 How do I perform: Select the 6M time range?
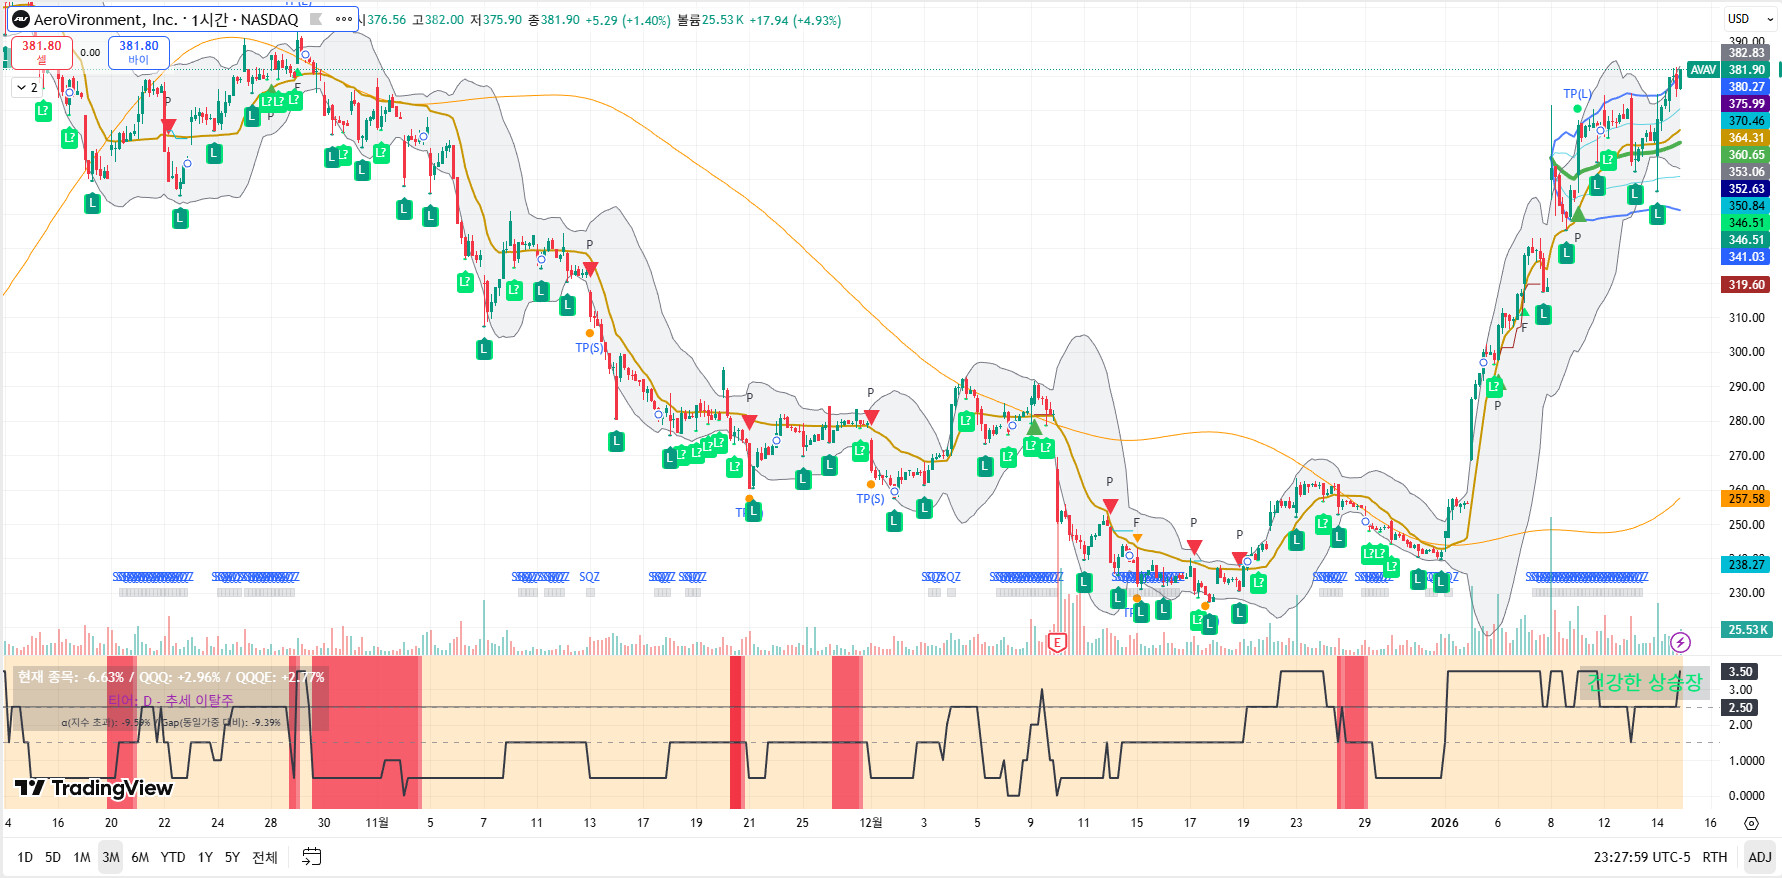(140, 857)
